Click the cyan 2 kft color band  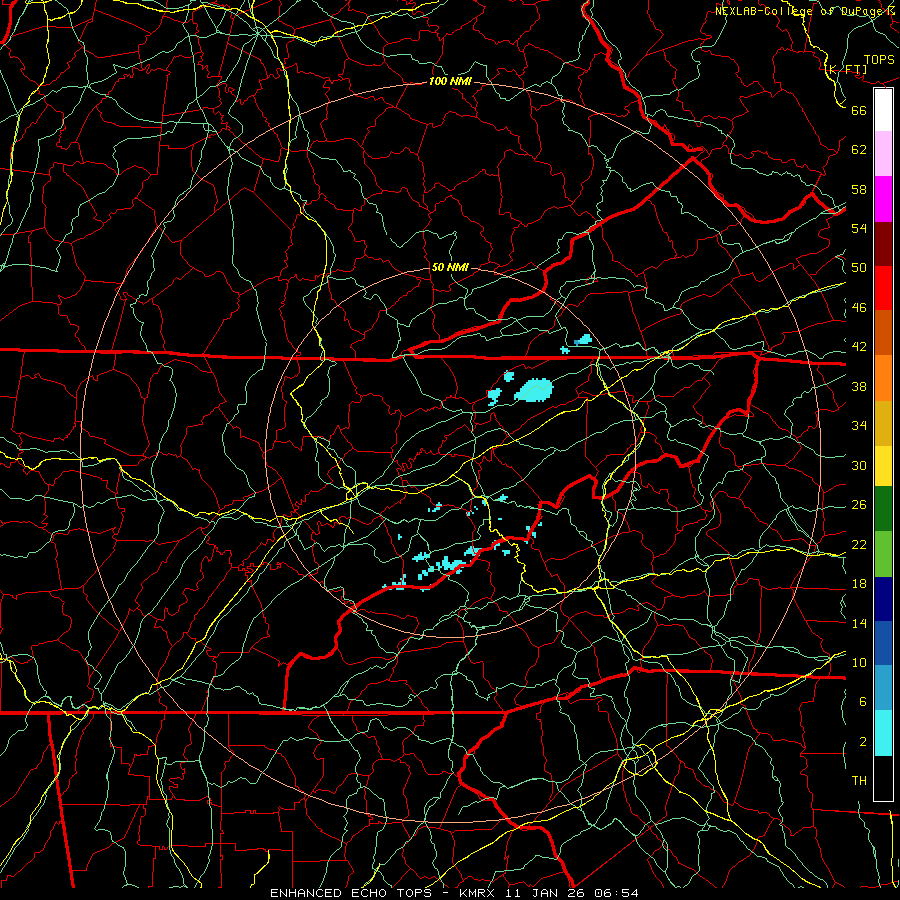883,733
